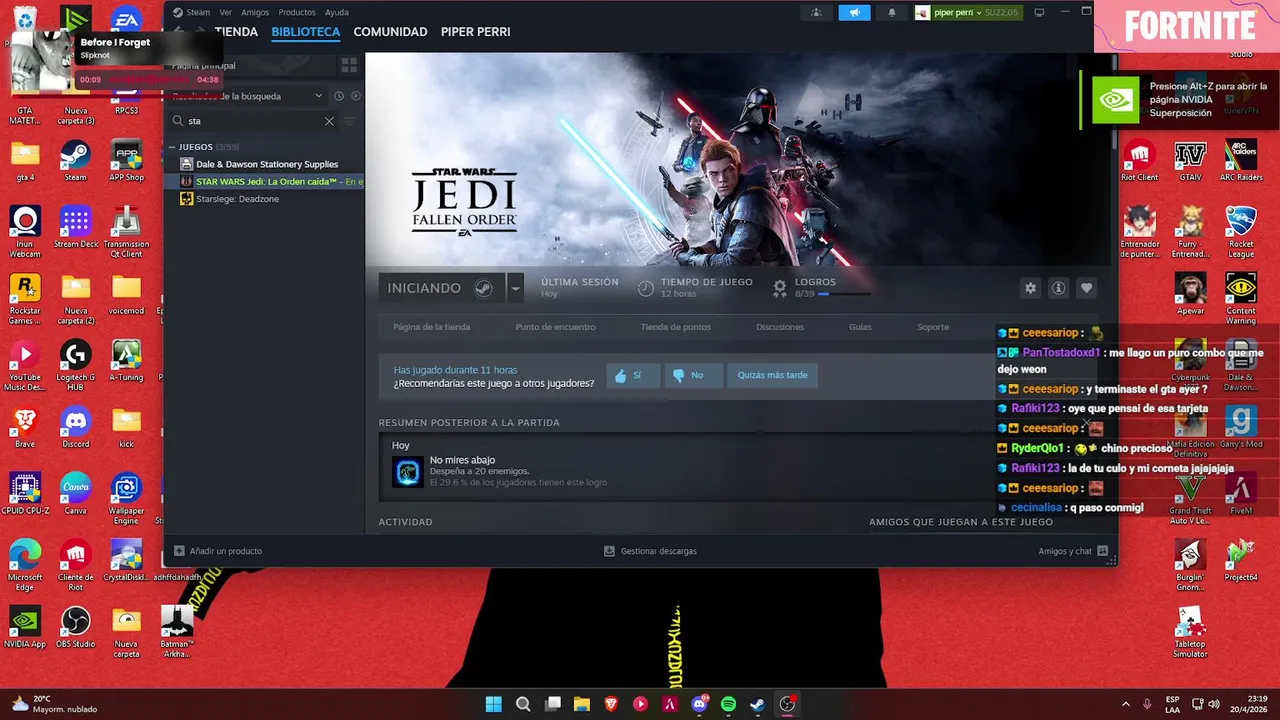Open piper perri account dropdown

click(966, 13)
